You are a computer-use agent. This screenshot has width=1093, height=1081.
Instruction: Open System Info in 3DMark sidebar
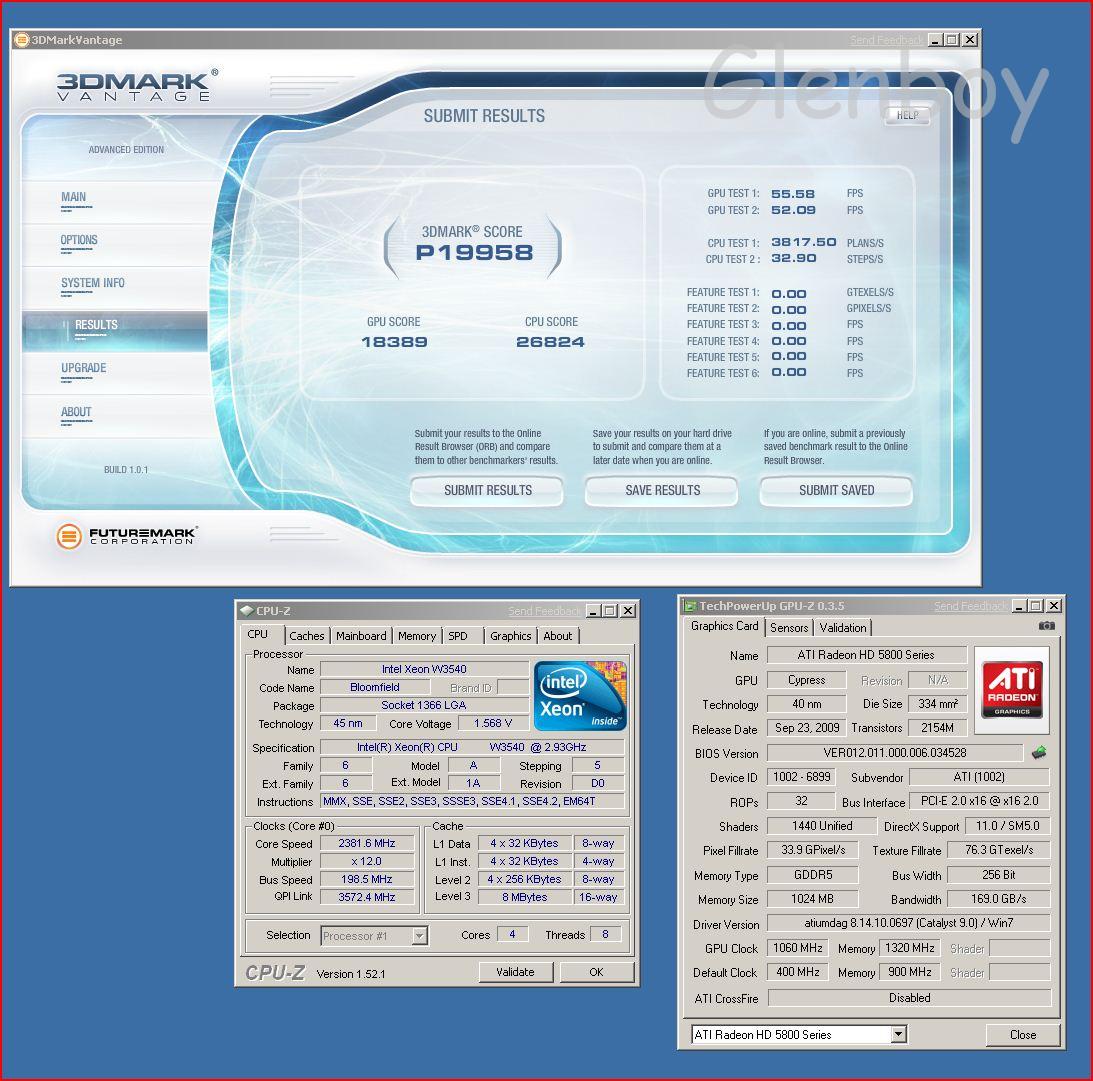(93, 283)
